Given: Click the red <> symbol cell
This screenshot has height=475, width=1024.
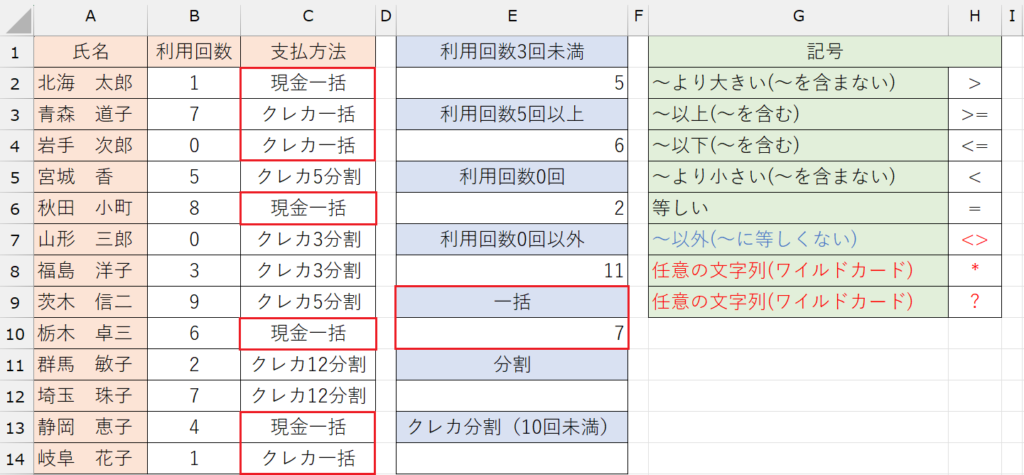Looking at the screenshot, I should pos(974,239).
